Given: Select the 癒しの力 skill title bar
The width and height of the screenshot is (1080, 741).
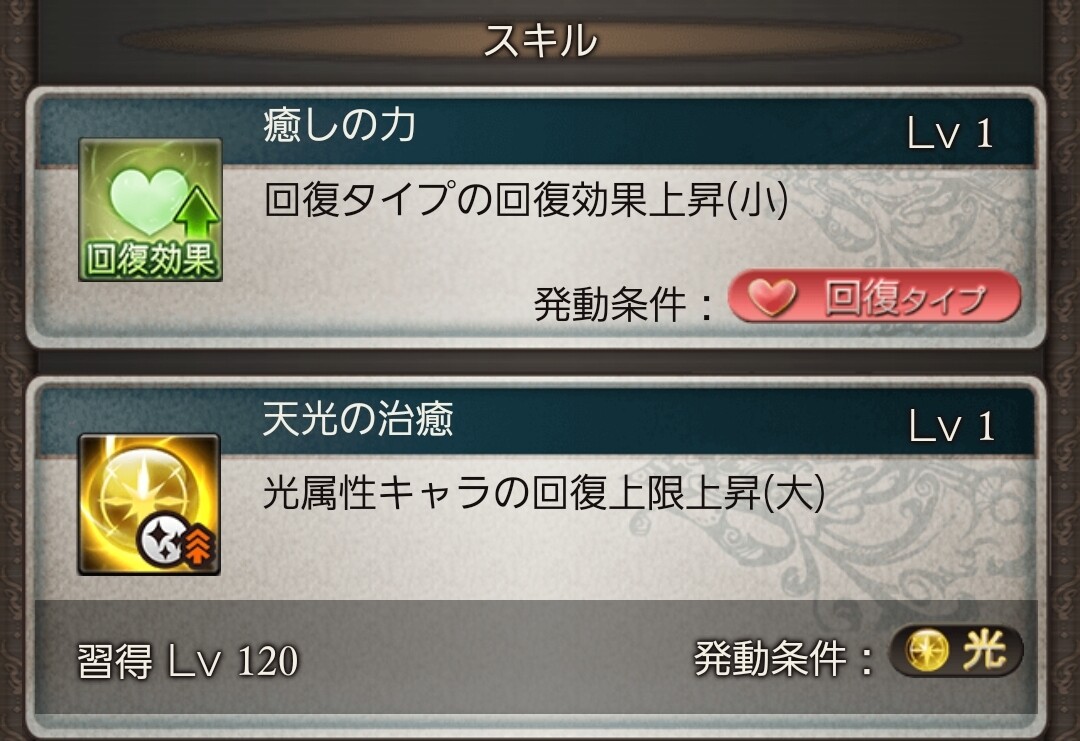Looking at the screenshot, I should 535,131.
